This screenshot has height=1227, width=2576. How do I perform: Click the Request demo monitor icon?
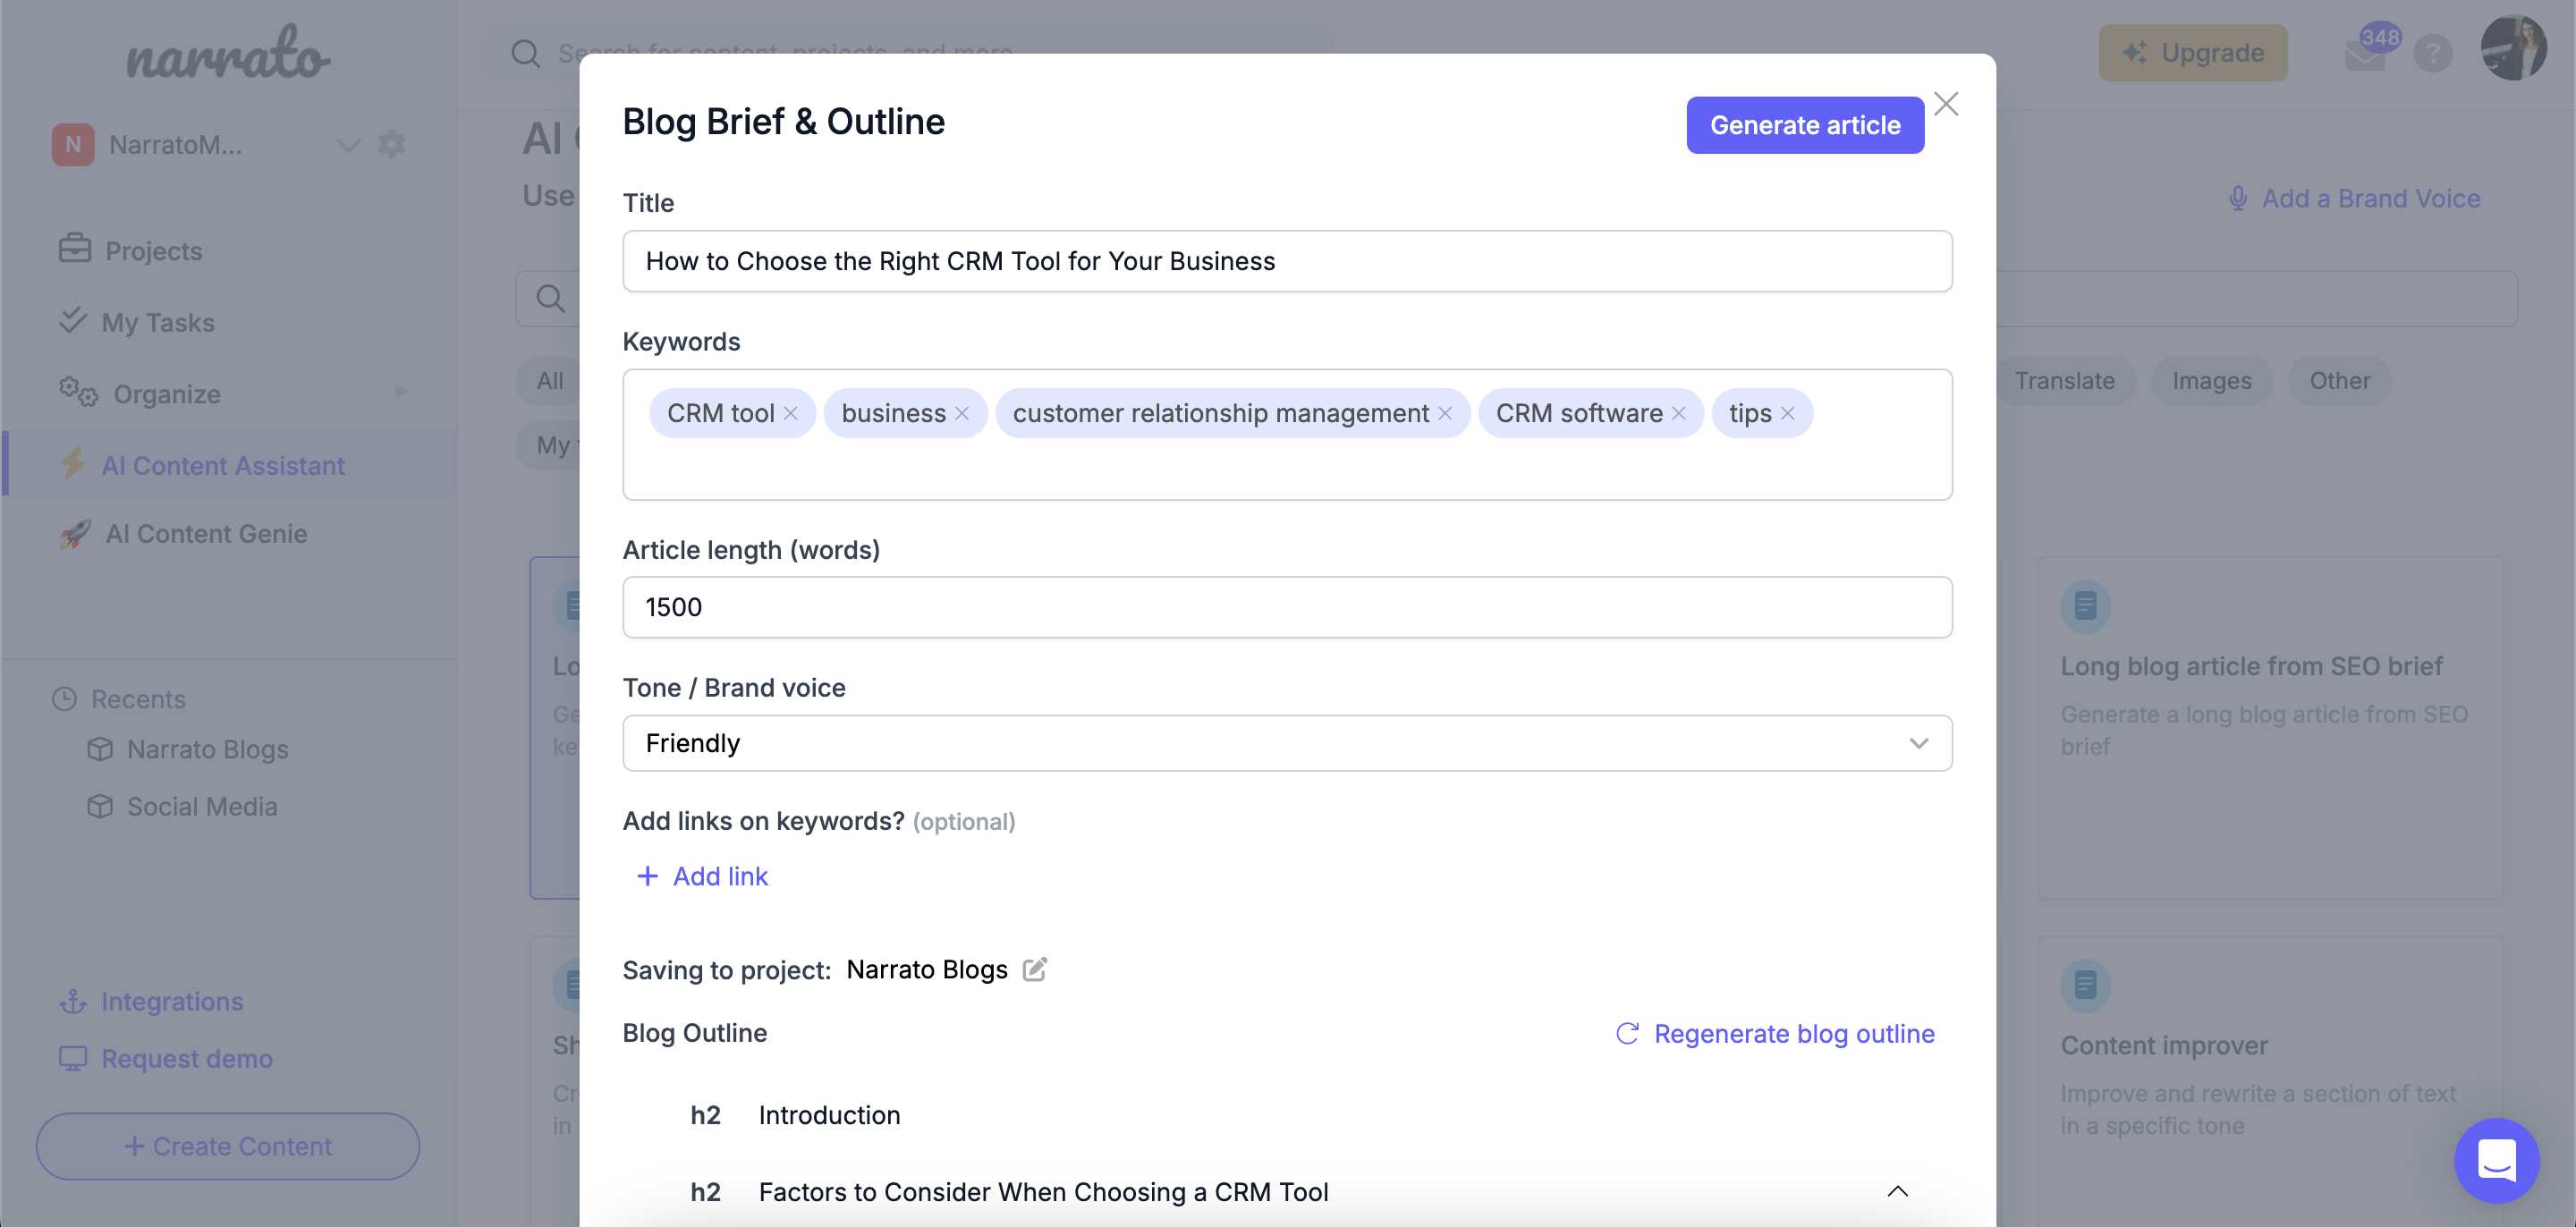(73, 1058)
